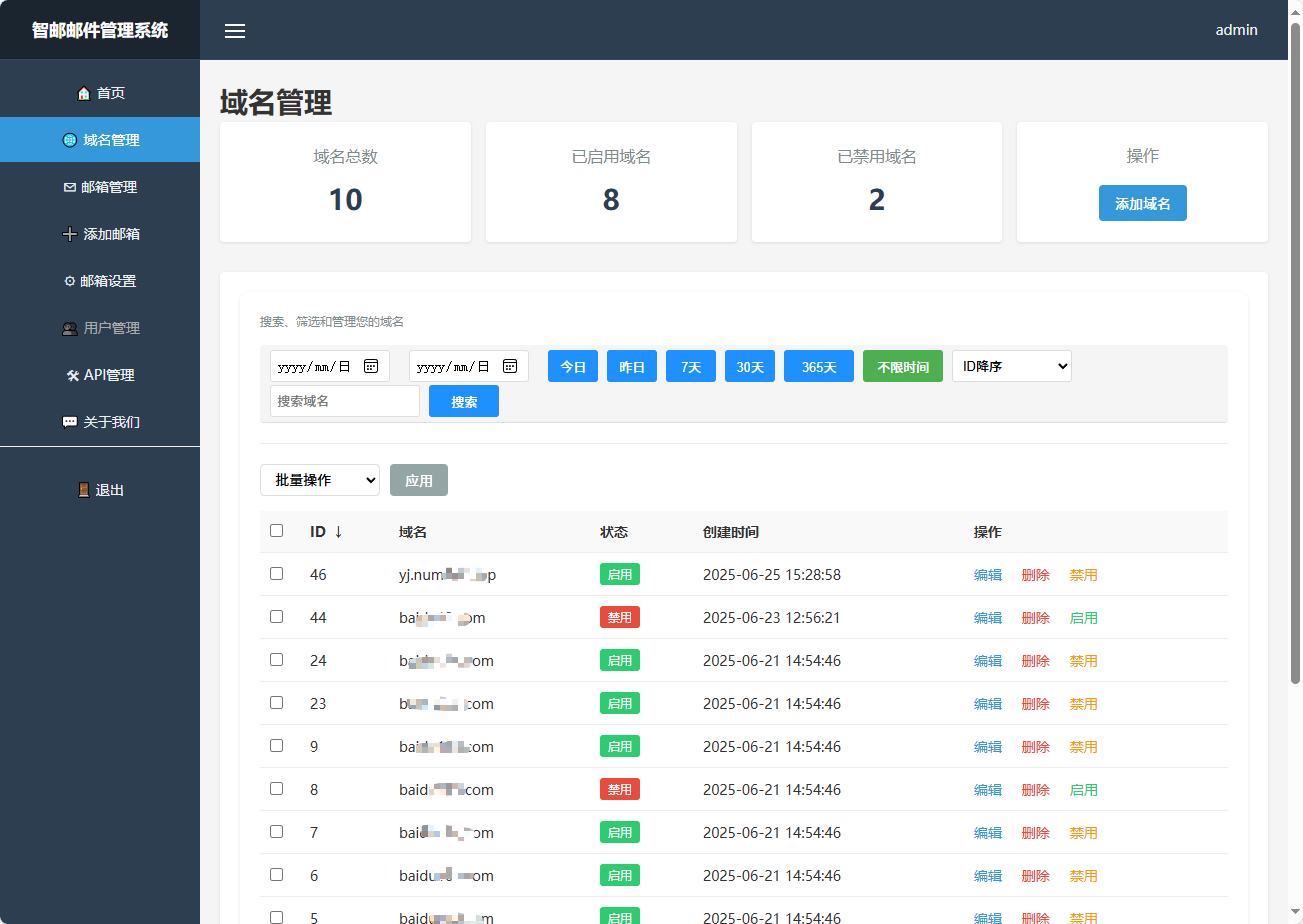Click the envelope icon beside 邮箱管理
This screenshot has height=924, width=1303.
69,187
